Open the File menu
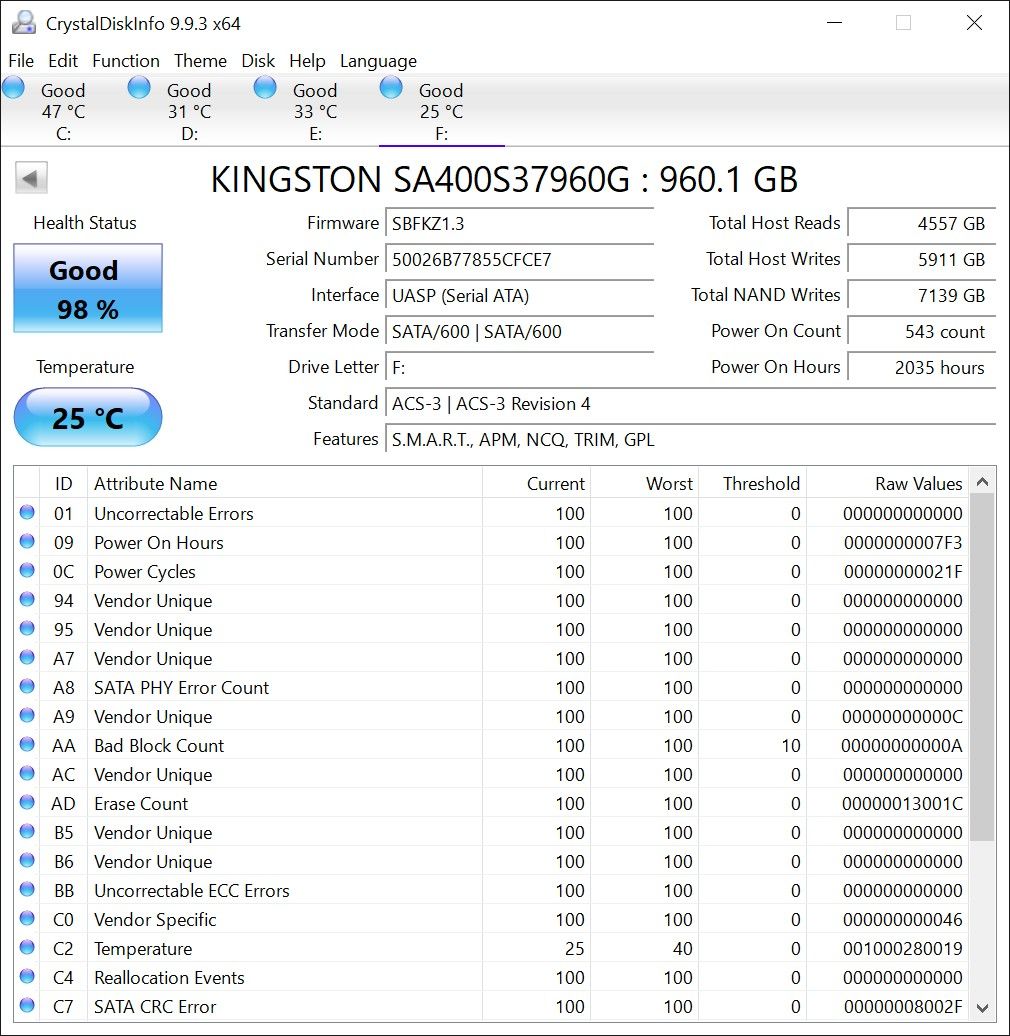Viewport: 1010px width, 1036px height. click(21, 61)
